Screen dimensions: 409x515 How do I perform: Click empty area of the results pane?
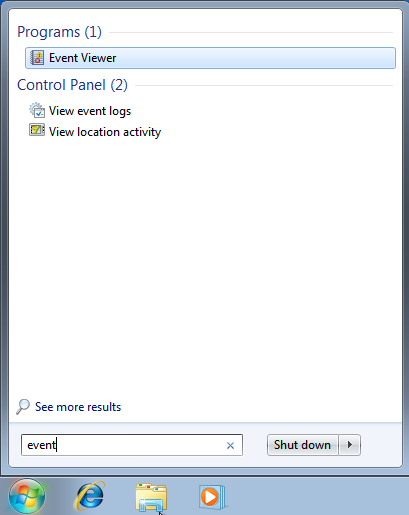(205, 267)
